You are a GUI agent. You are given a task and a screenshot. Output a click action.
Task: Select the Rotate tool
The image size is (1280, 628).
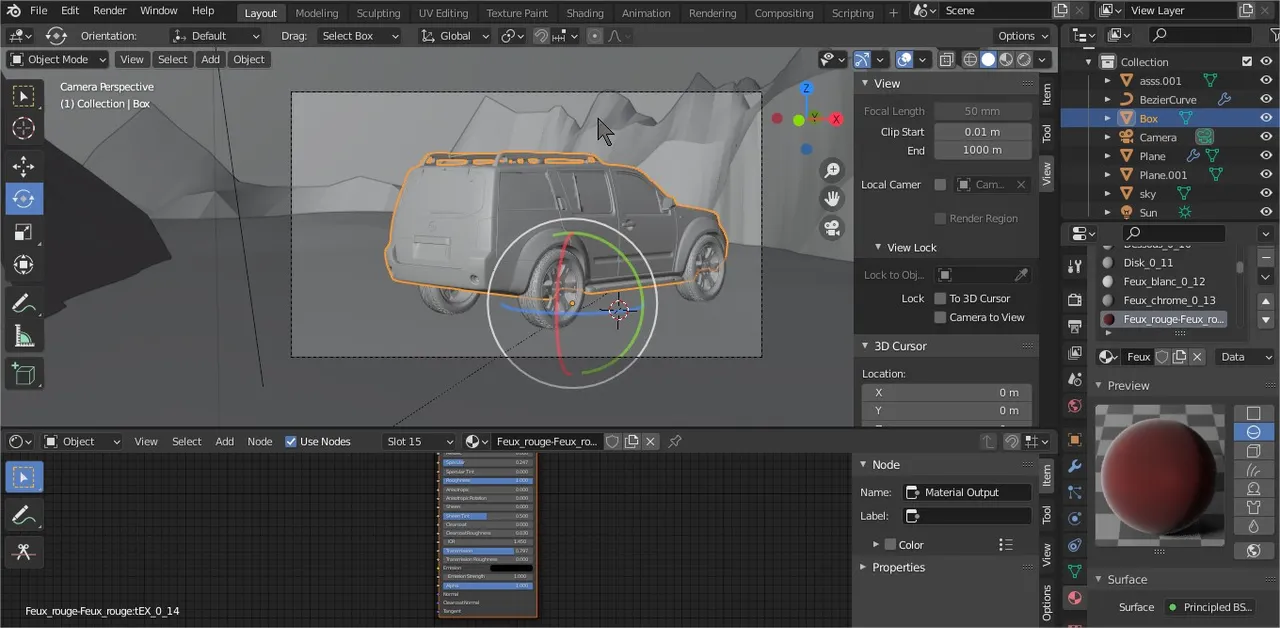tap(24, 199)
